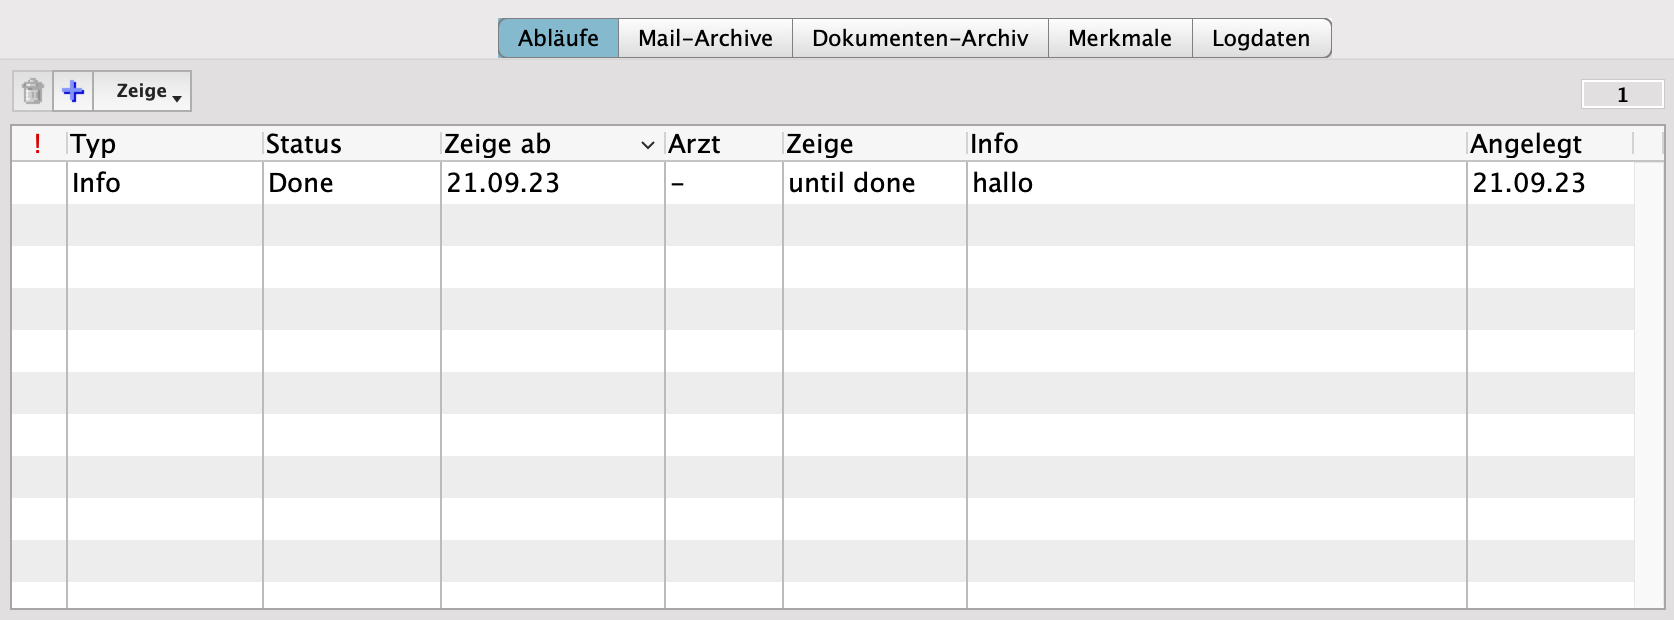The height and width of the screenshot is (620, 1674).
Task: Open the Mail-Archive tab
Action: 705,38
